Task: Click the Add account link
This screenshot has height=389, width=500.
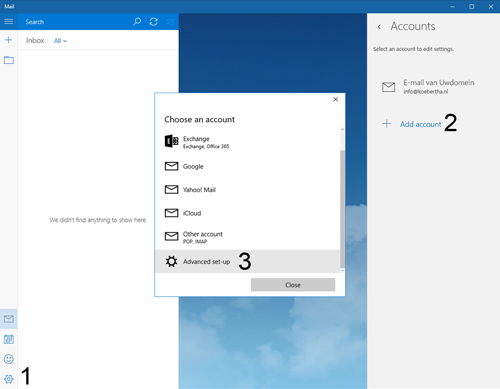Action: pos(420,124)
